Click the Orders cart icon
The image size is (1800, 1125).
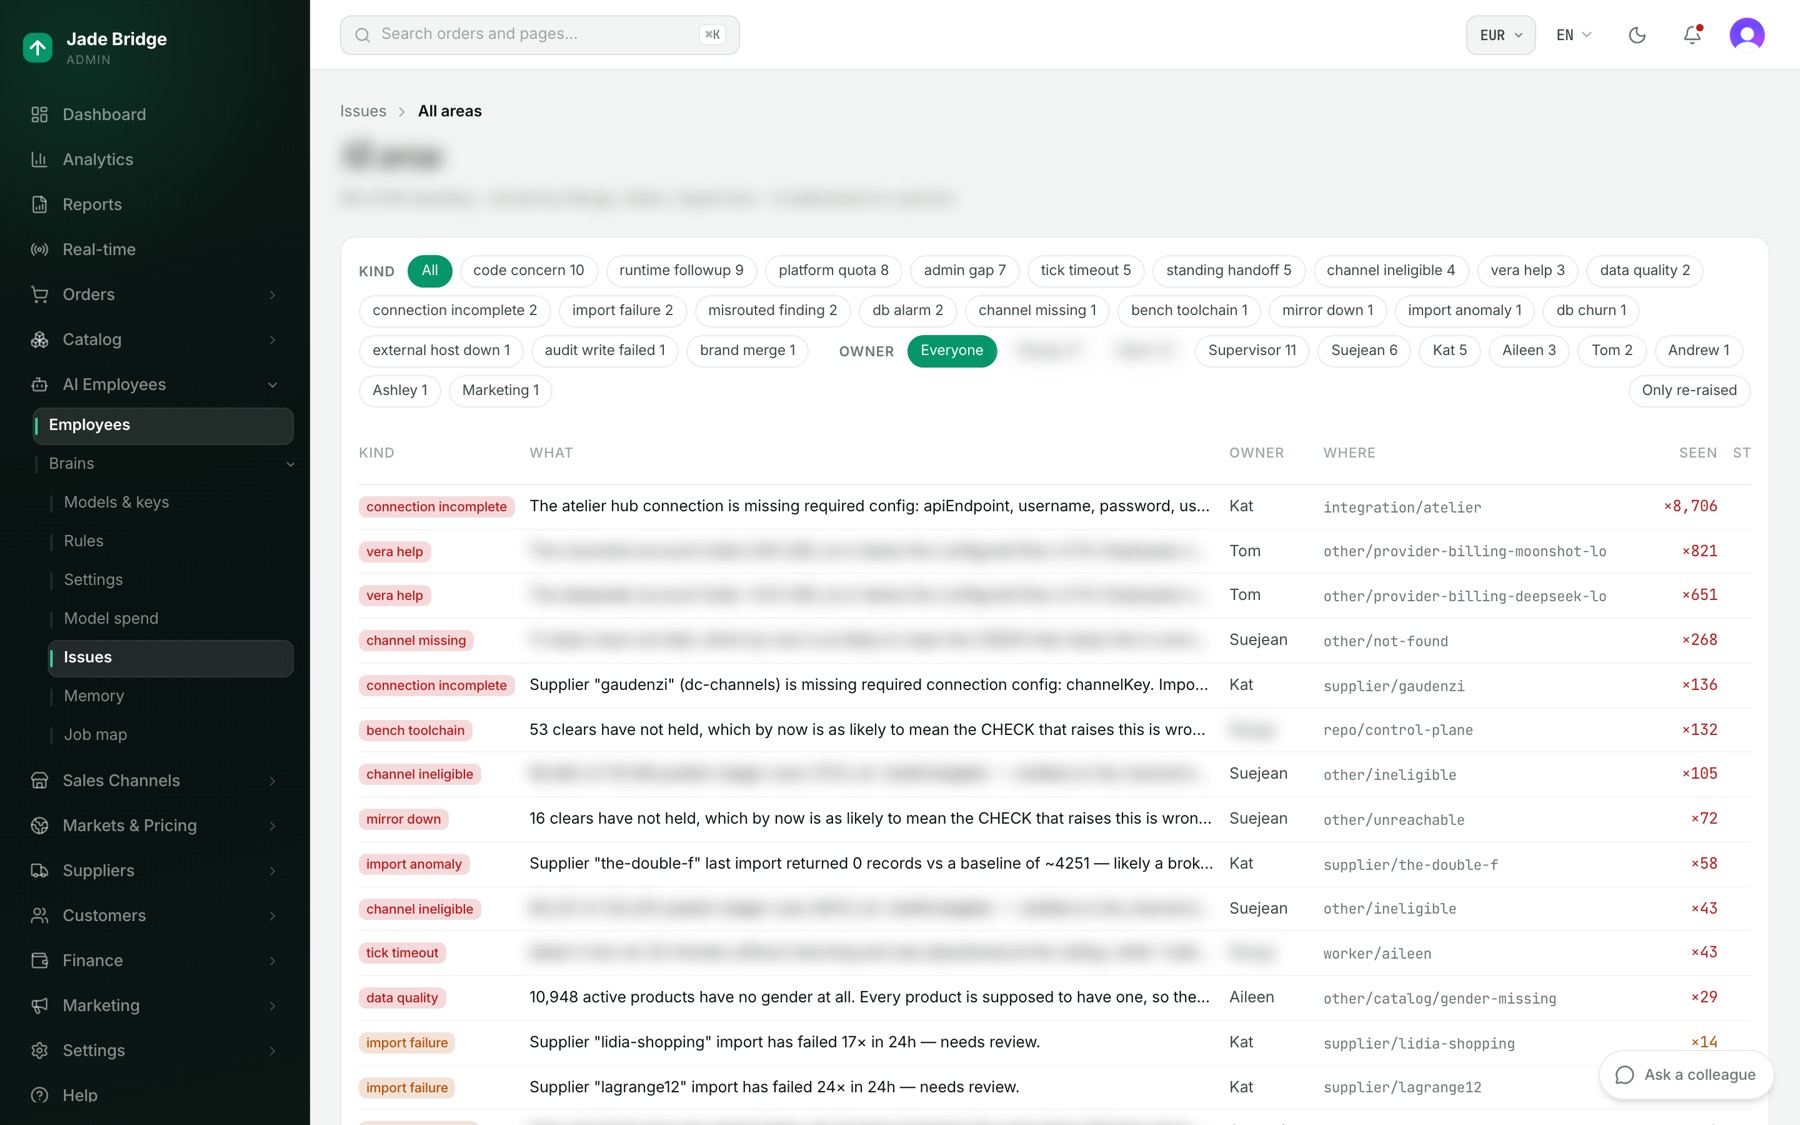(x=40, y=295)
